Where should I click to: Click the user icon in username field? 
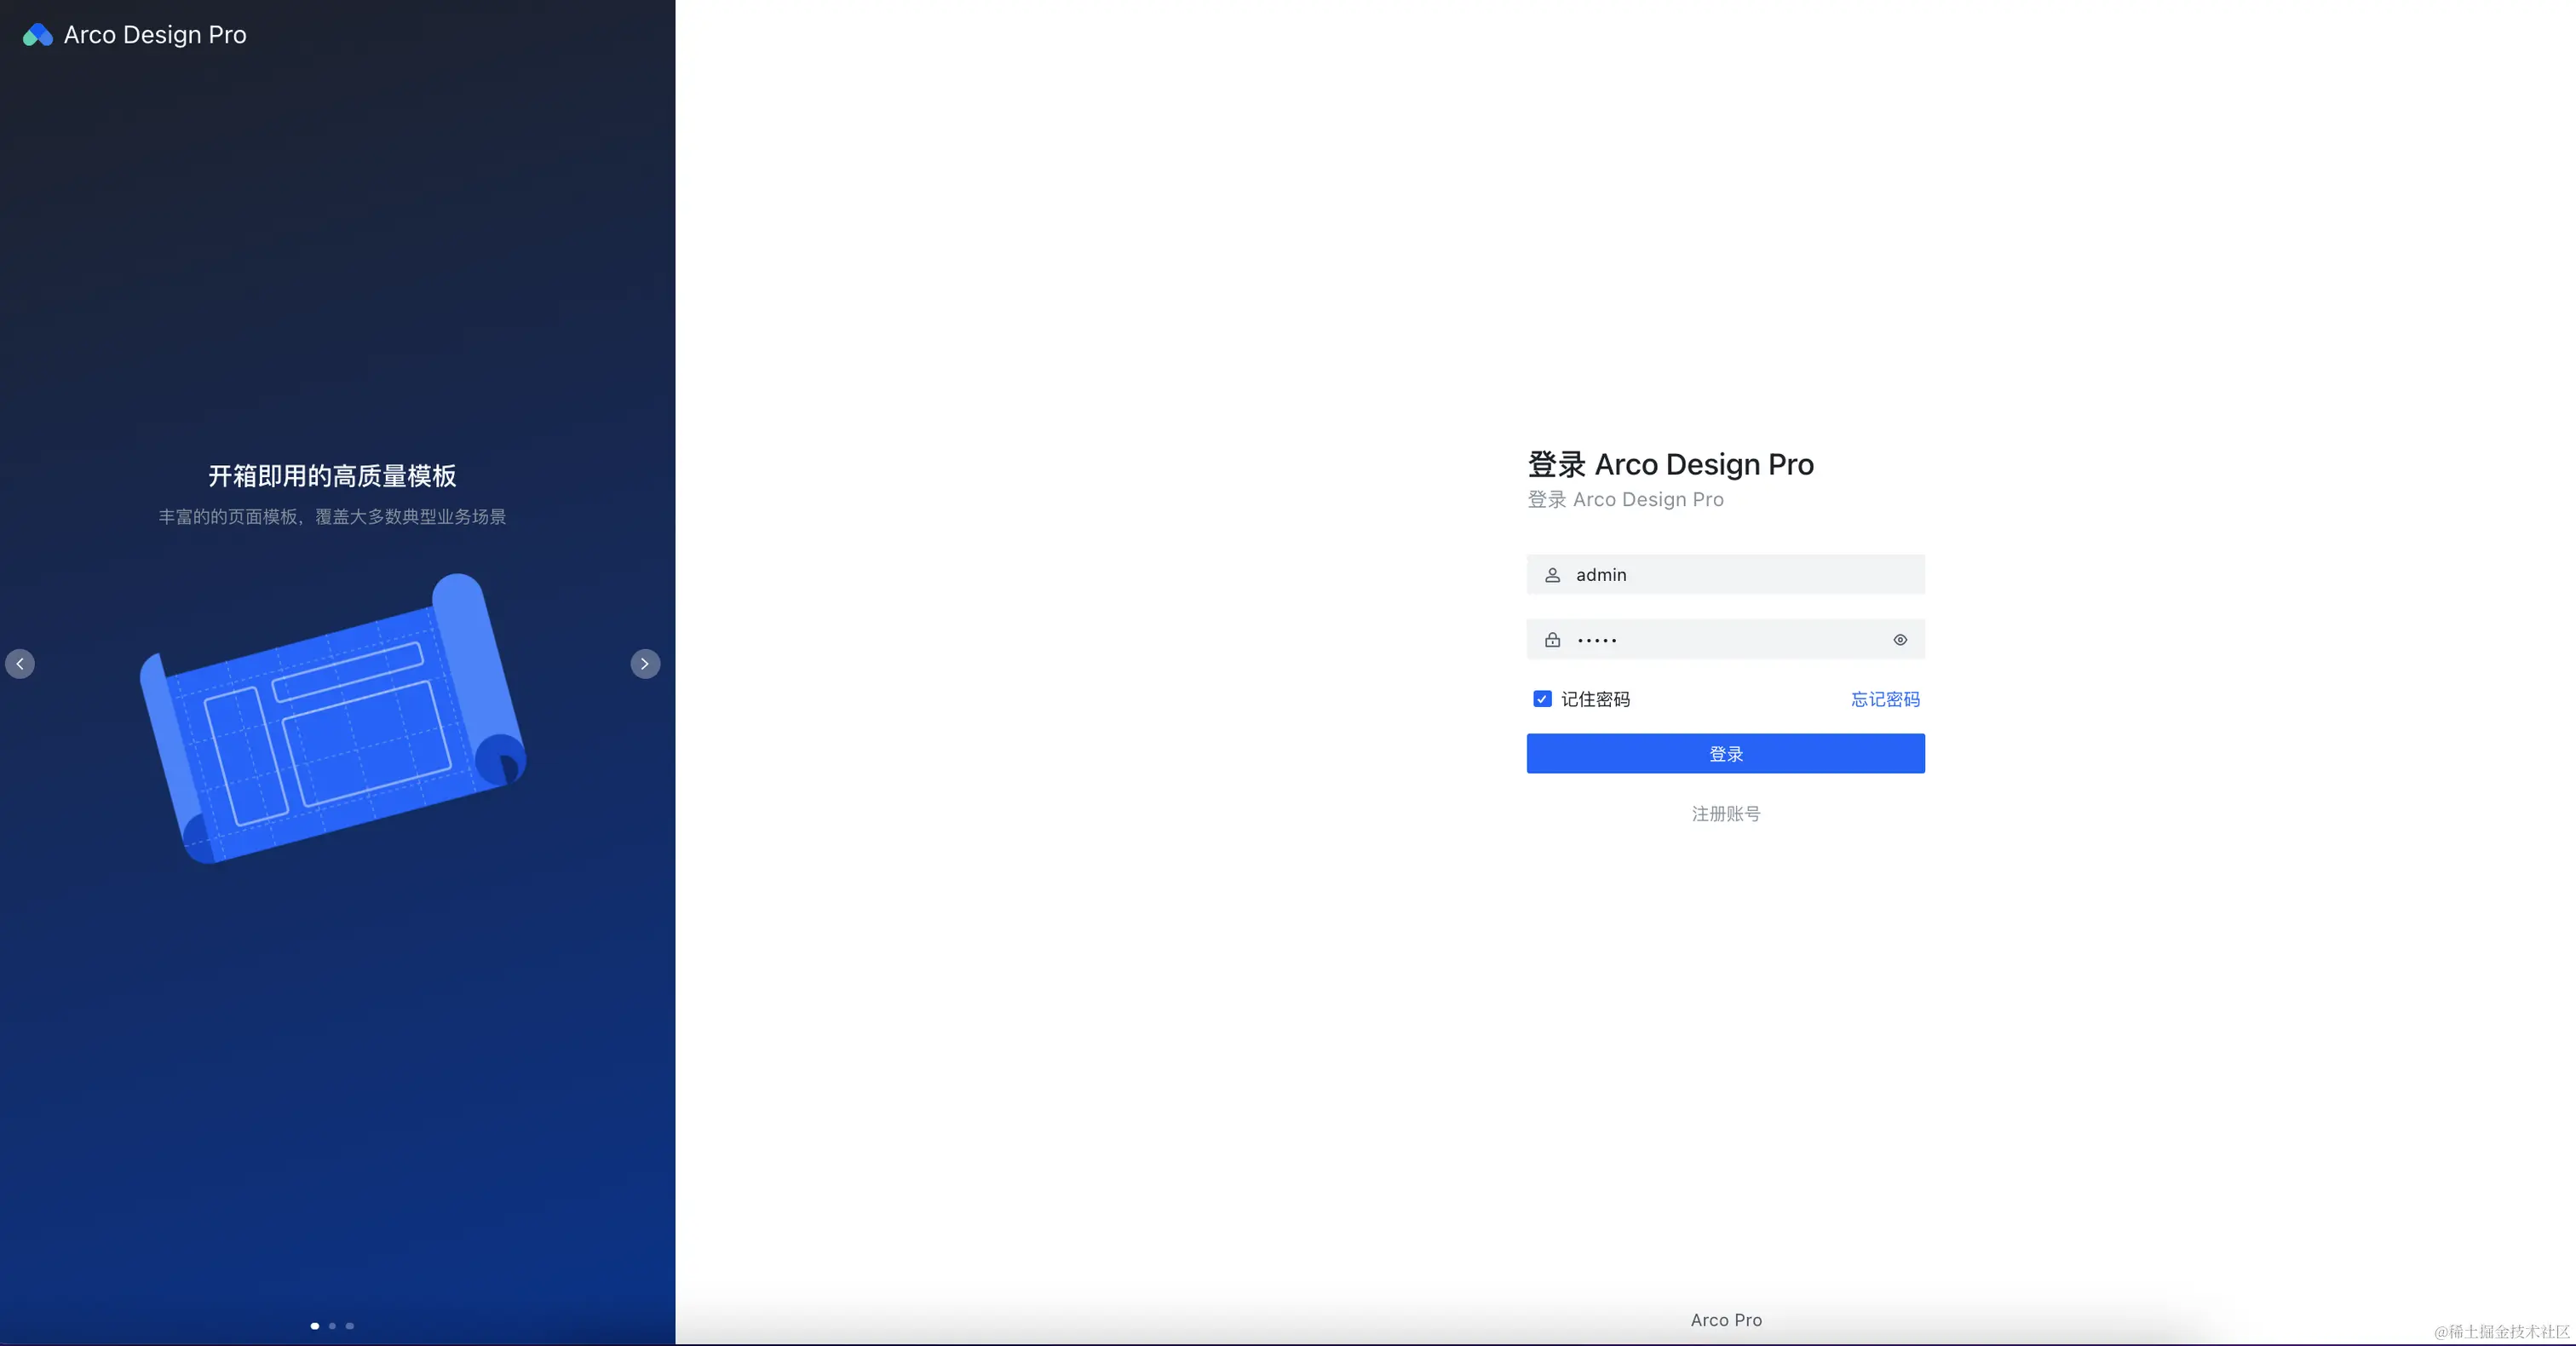(x=1552, y=575)
